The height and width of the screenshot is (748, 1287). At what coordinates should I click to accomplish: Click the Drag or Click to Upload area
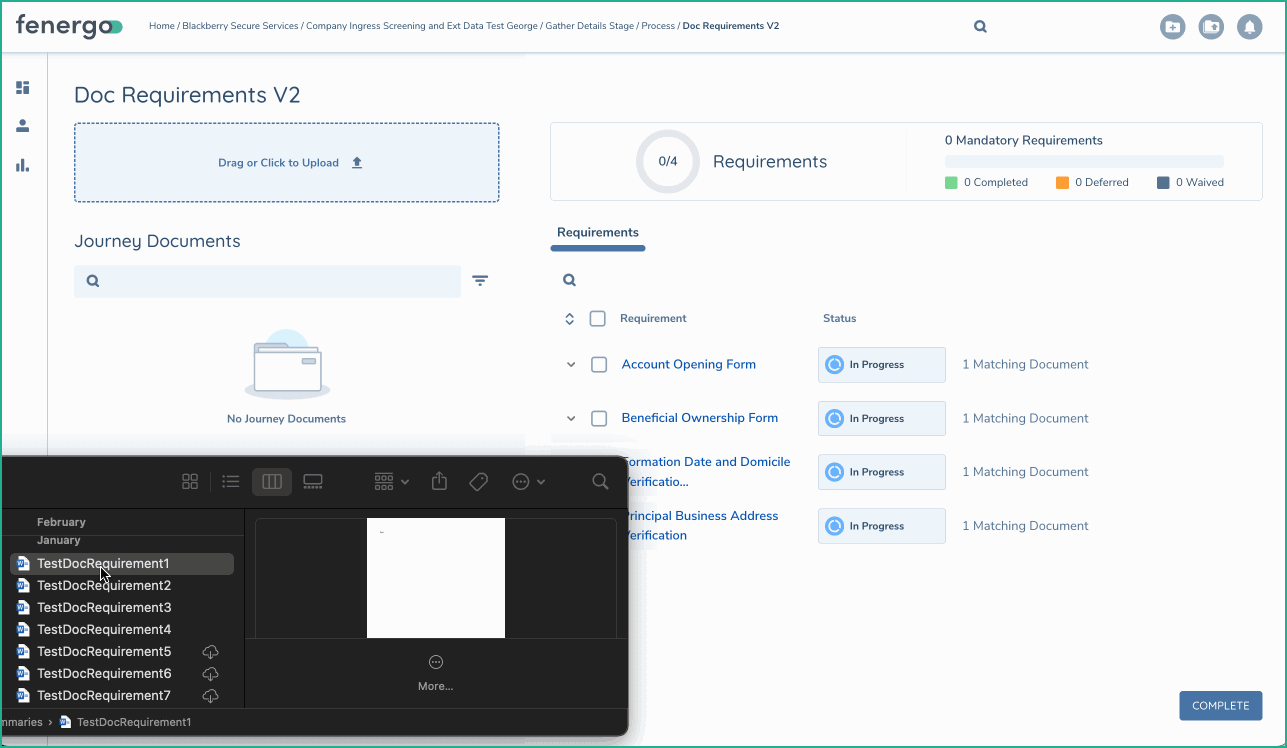287,163
